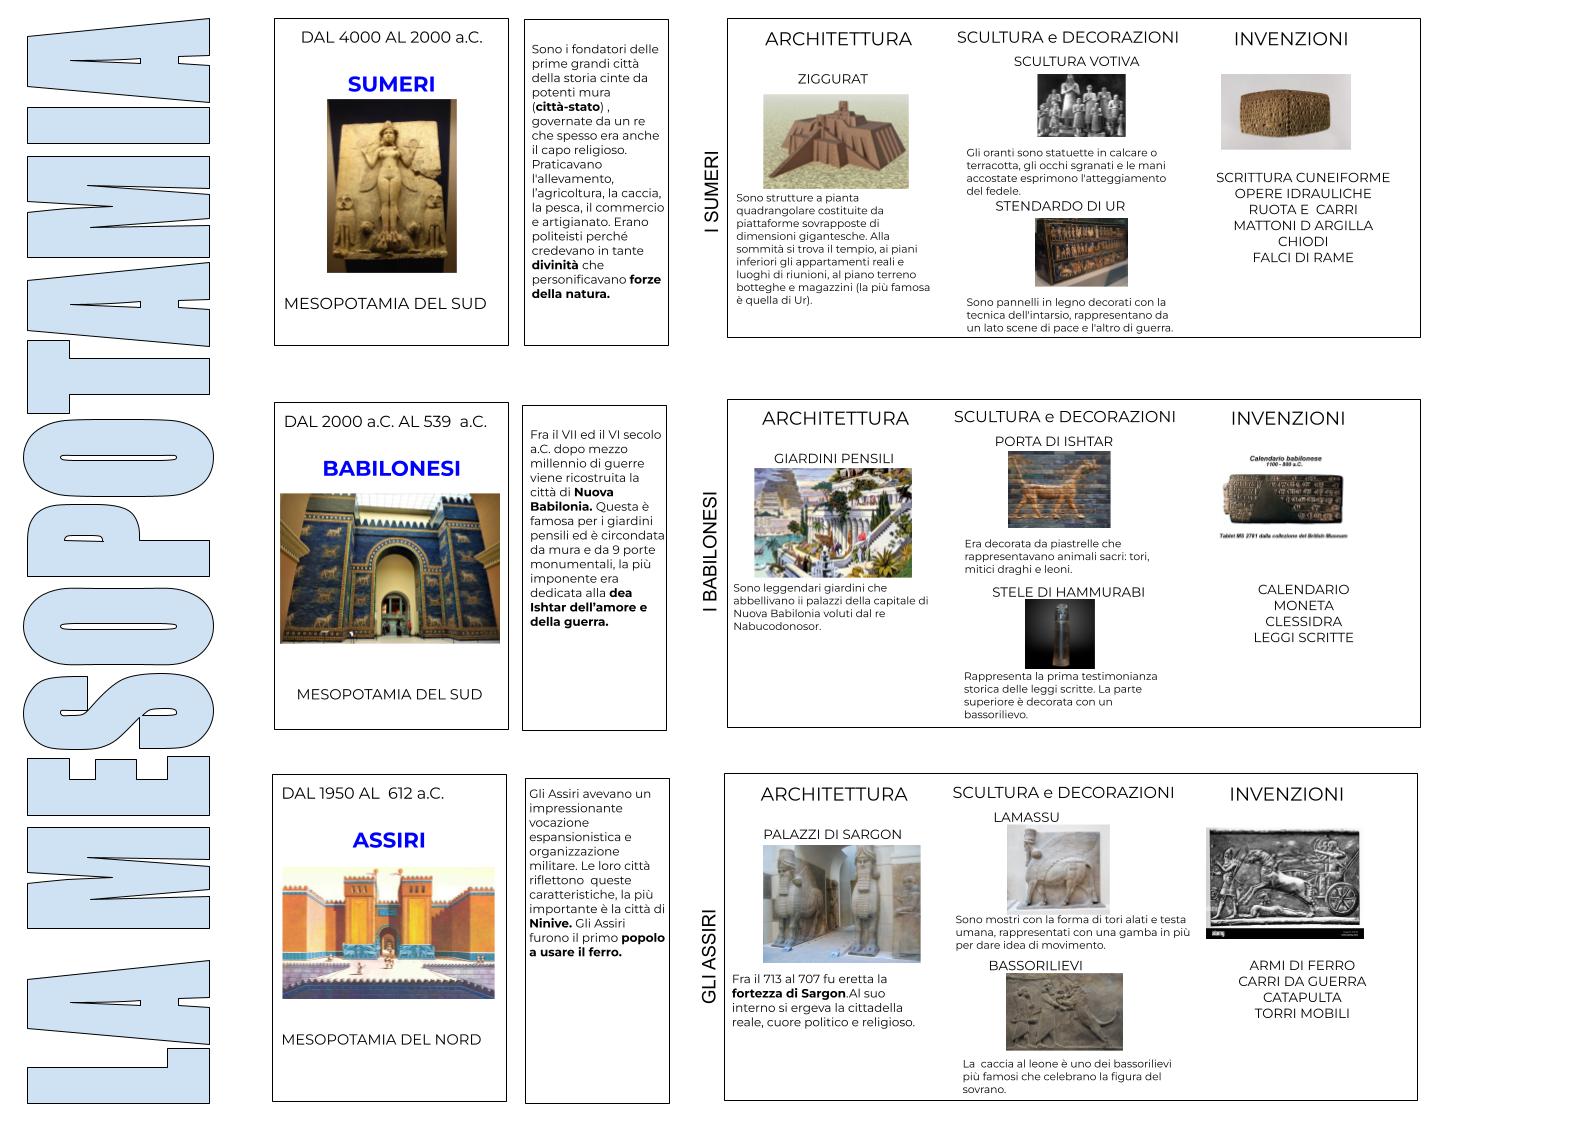Click the Bassorilievi lion hunt image
Screen dimensions: 1586x1122
click(1064, 1011)
